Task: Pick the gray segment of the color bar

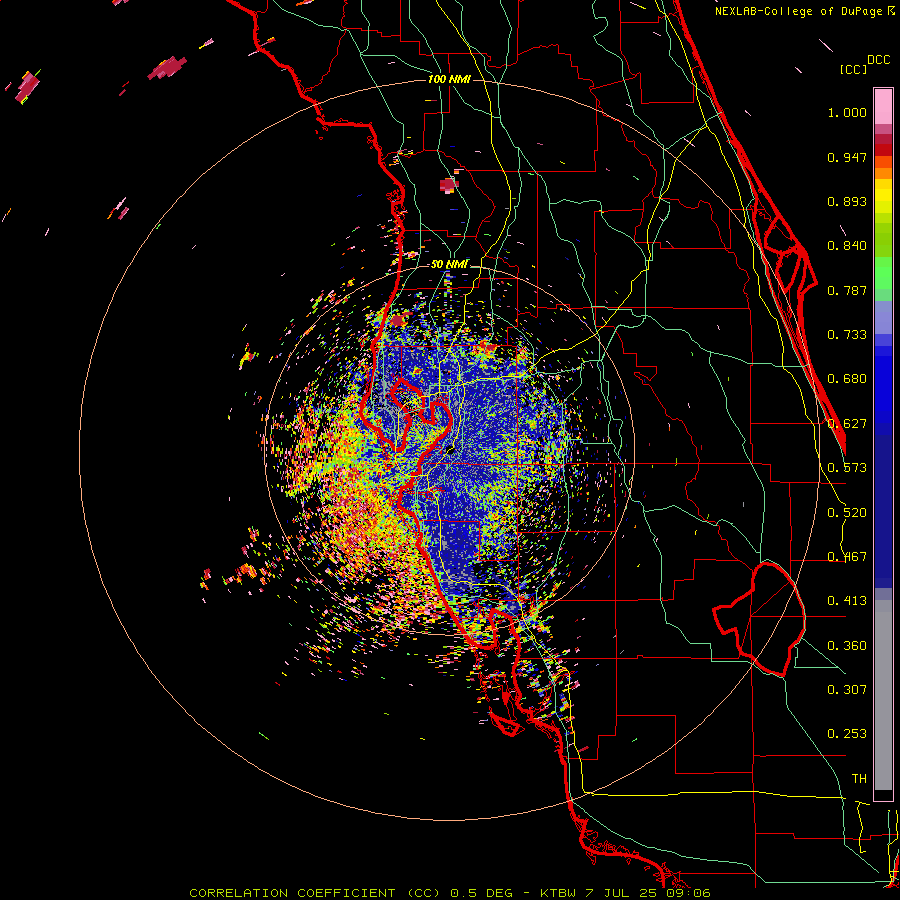Action: [x=883, y=695]
